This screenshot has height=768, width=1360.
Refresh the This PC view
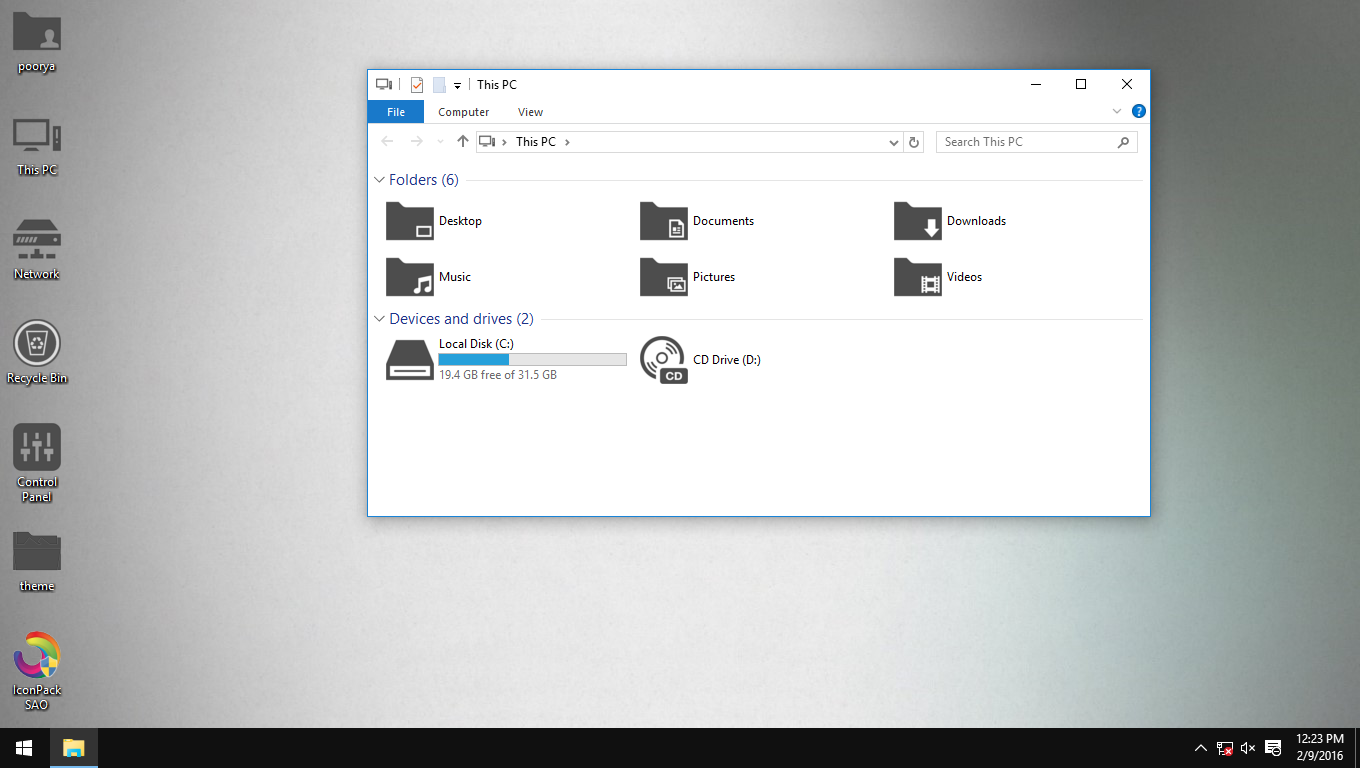click(x=913, y=141)
